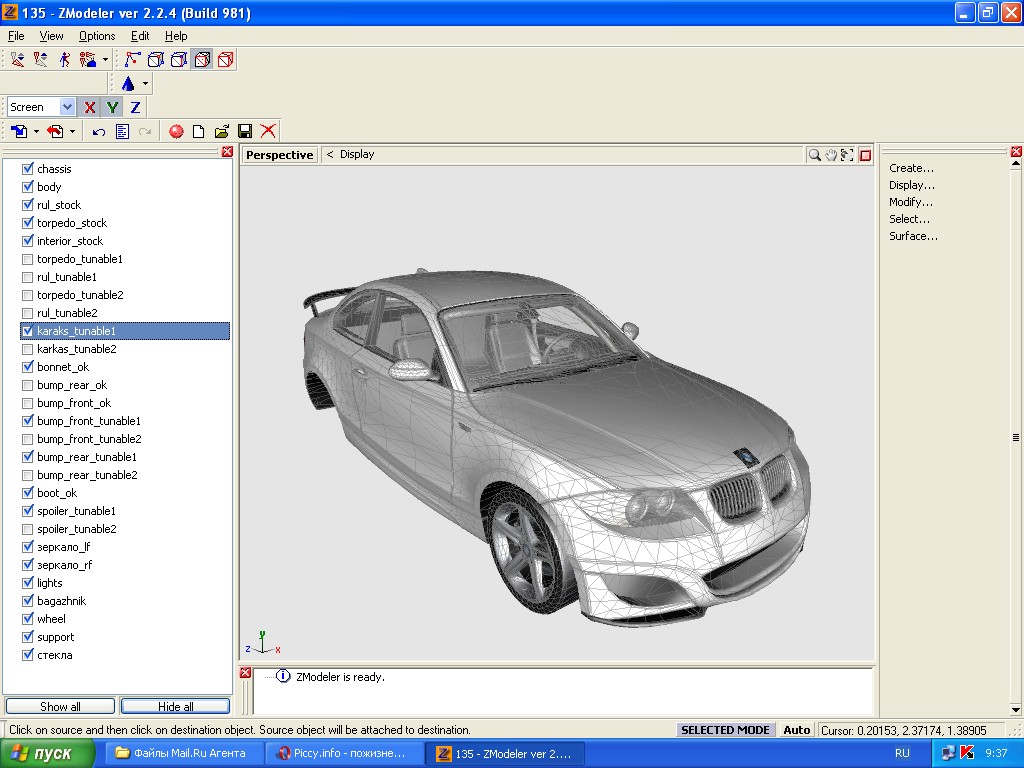Expand the Surface... command group
Screen dimensions: 1024x768
(x=913, y=236)
